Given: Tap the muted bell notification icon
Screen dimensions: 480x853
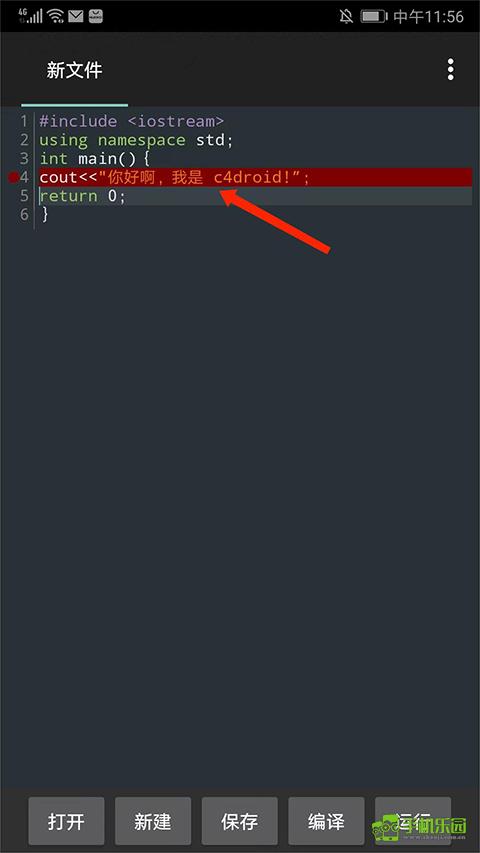Looking at the screenshot, I should 346,16.
